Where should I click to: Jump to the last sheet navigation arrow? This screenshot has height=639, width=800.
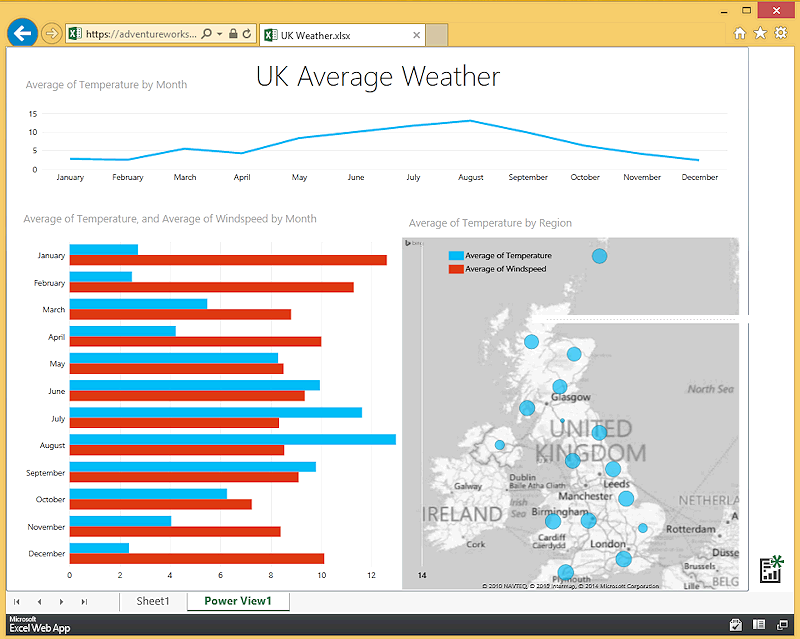(x=84, y=602)
